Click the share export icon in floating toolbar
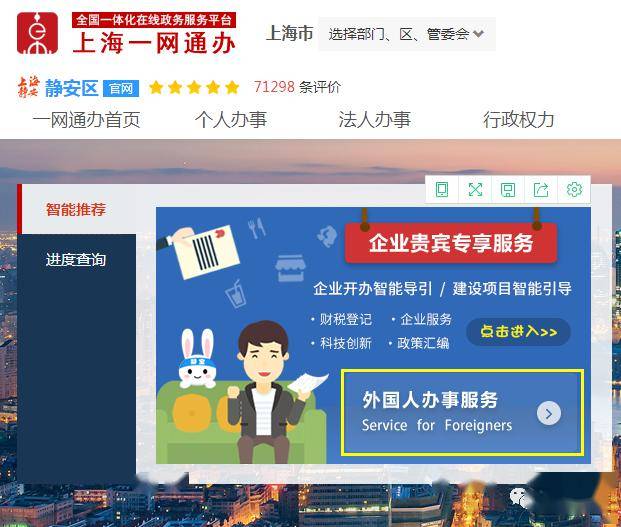This screenshot has height=527, width=621. (541, 189)
